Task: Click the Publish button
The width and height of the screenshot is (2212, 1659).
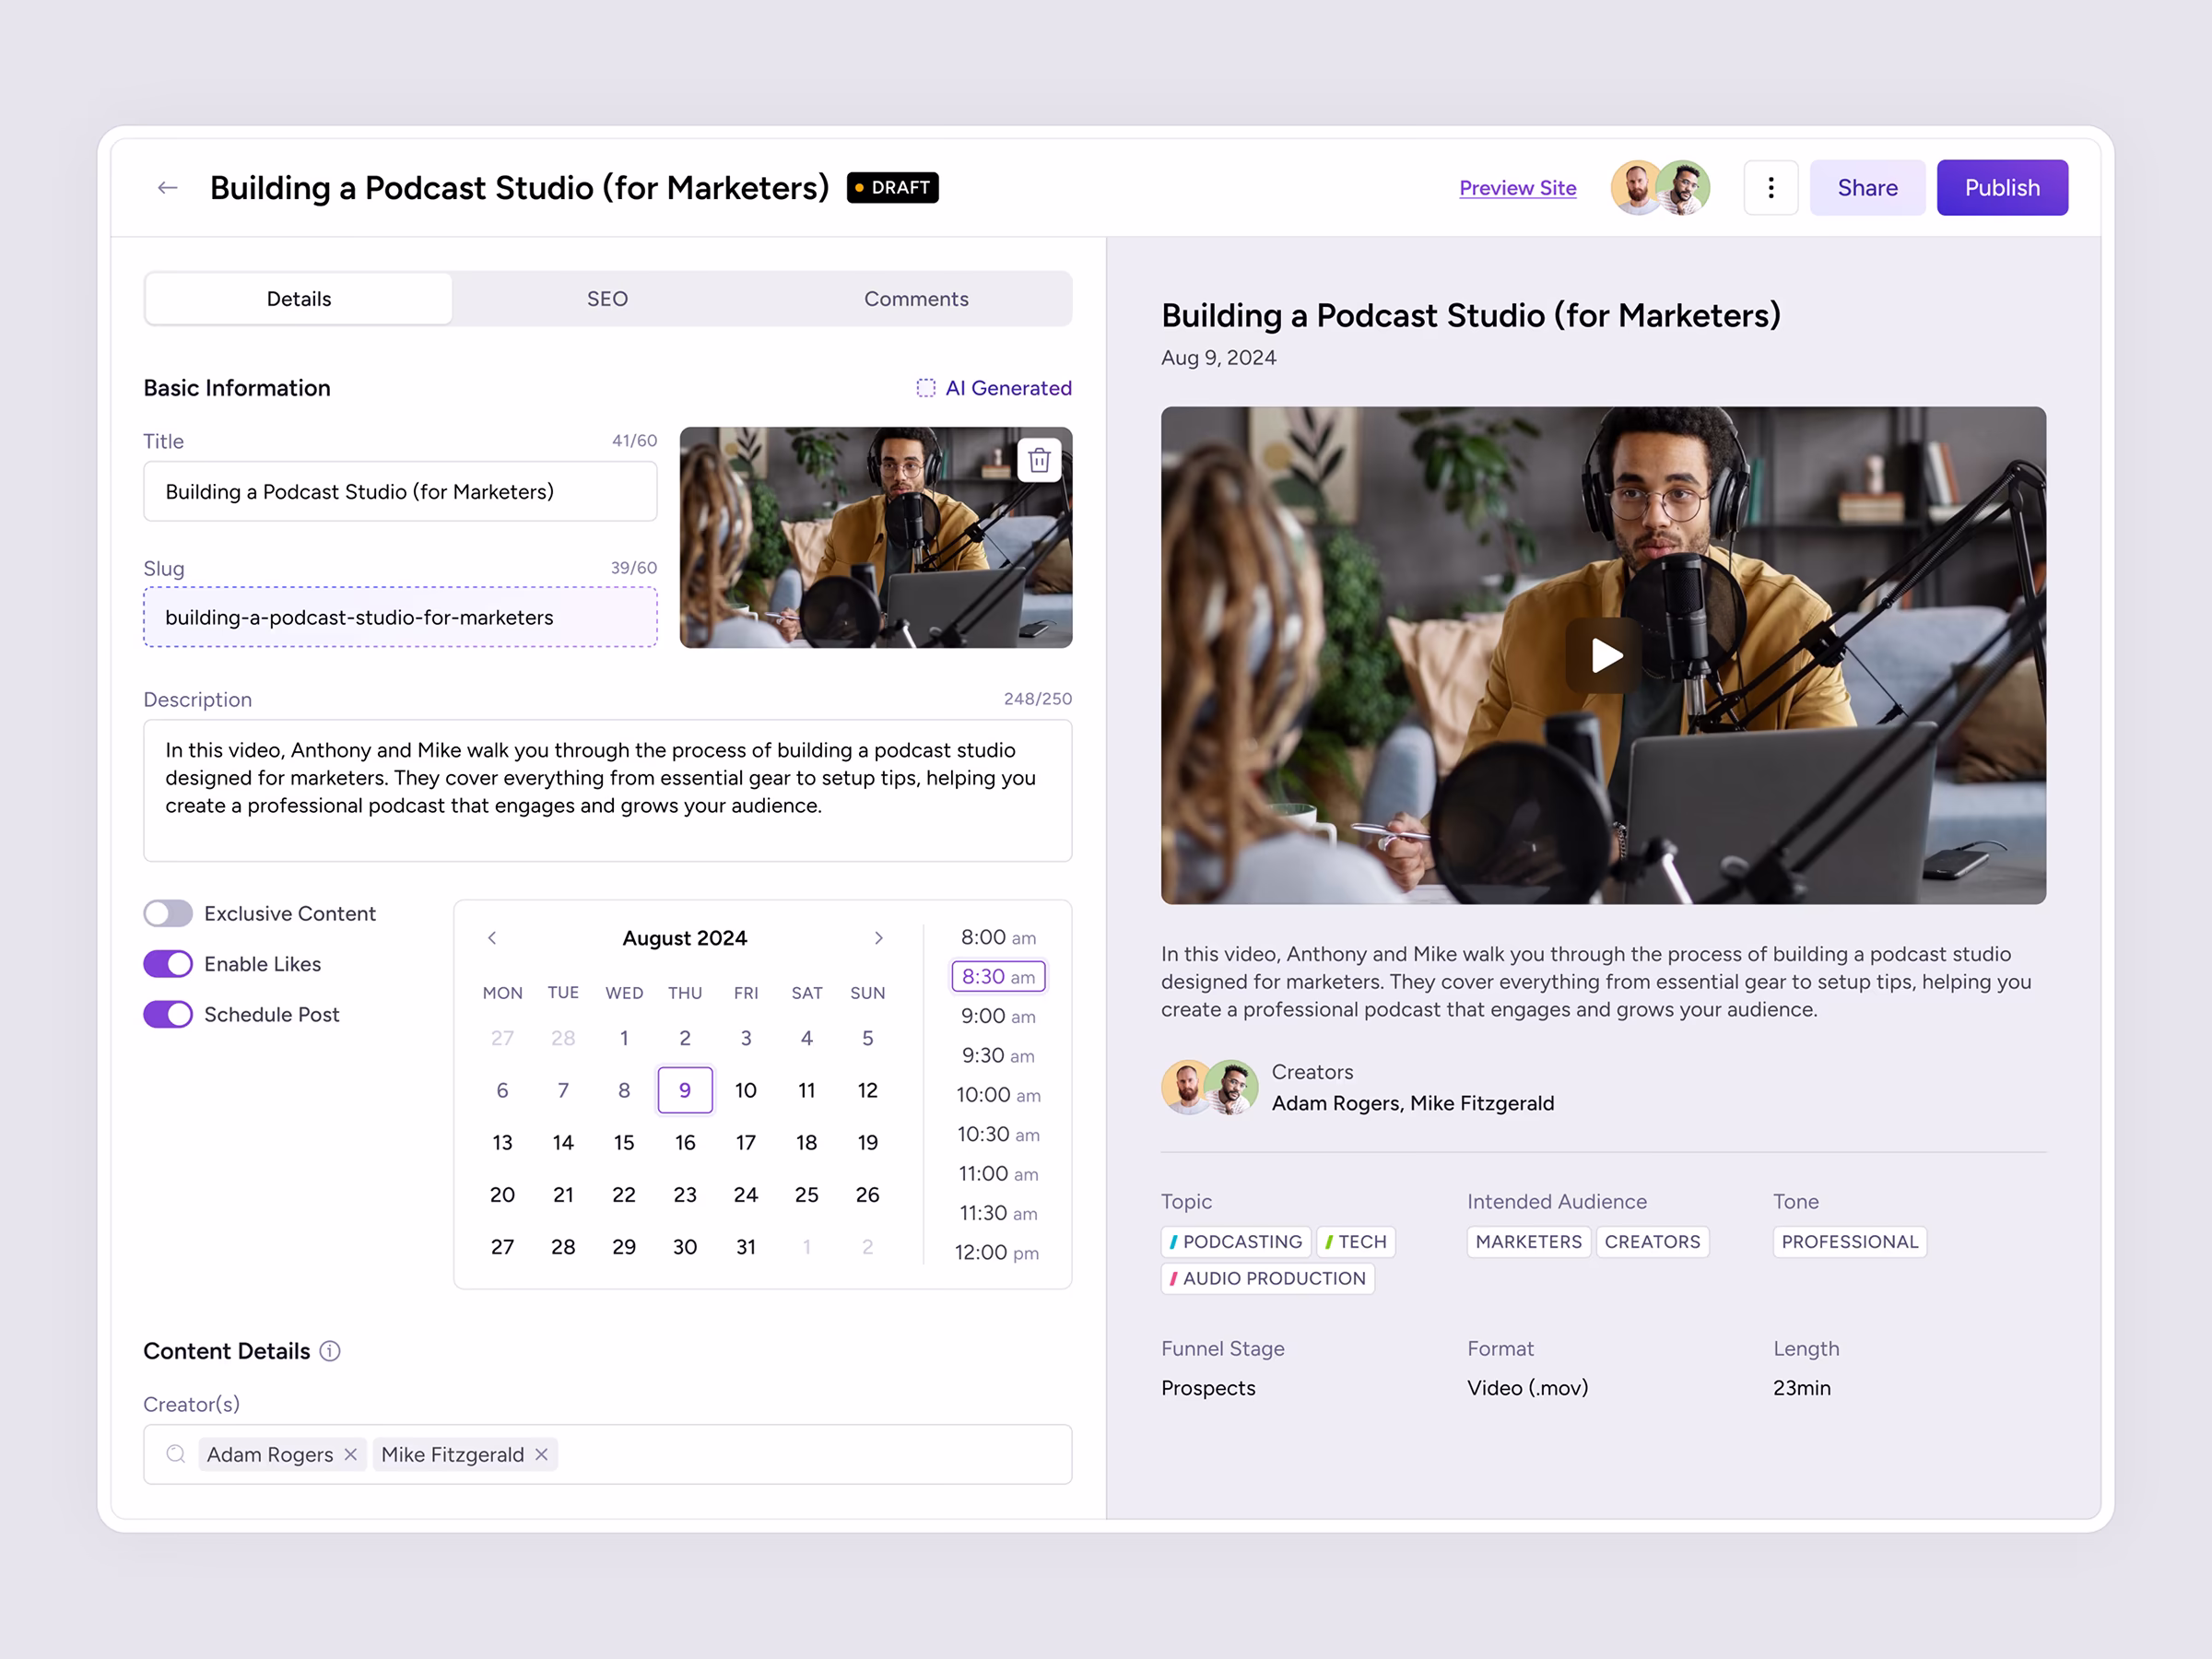Action: click(x=2002, y=188)
